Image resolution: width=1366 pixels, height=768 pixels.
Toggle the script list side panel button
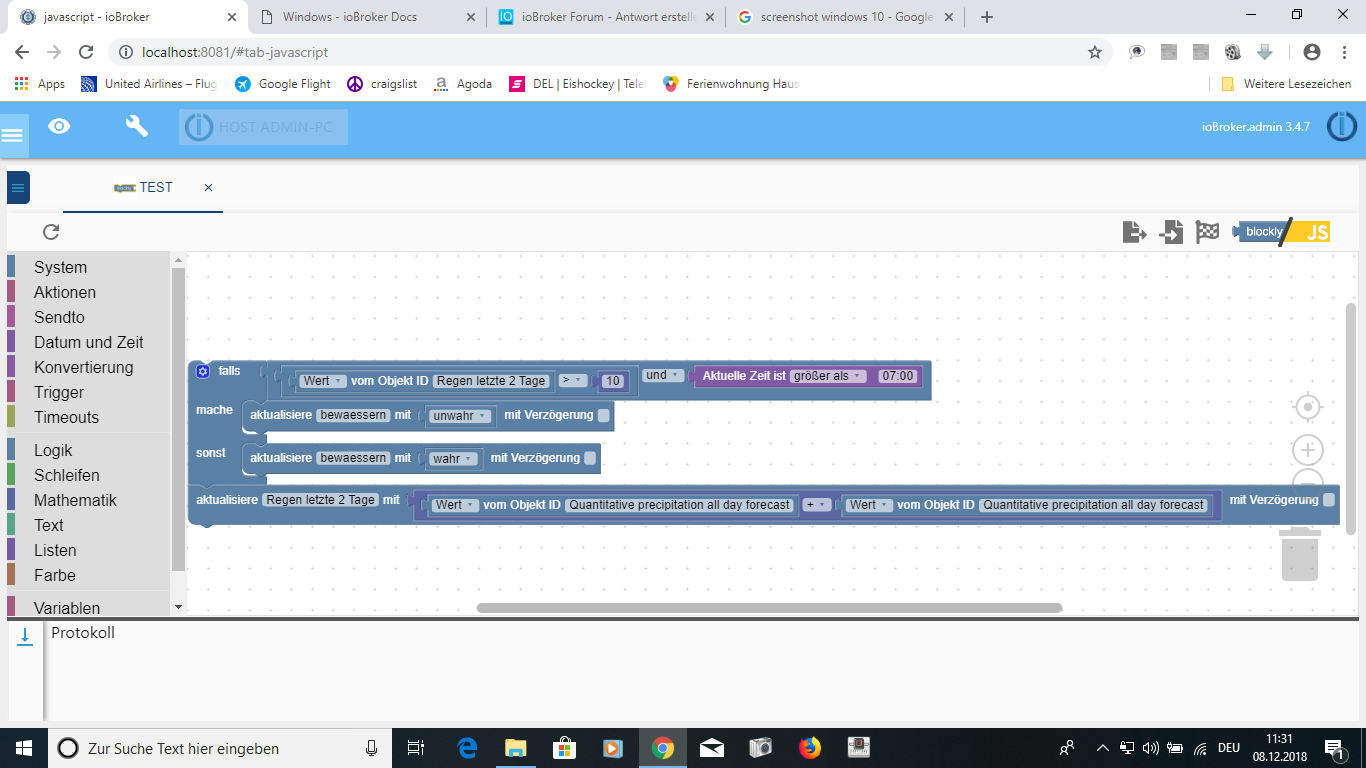click(18, 187)
